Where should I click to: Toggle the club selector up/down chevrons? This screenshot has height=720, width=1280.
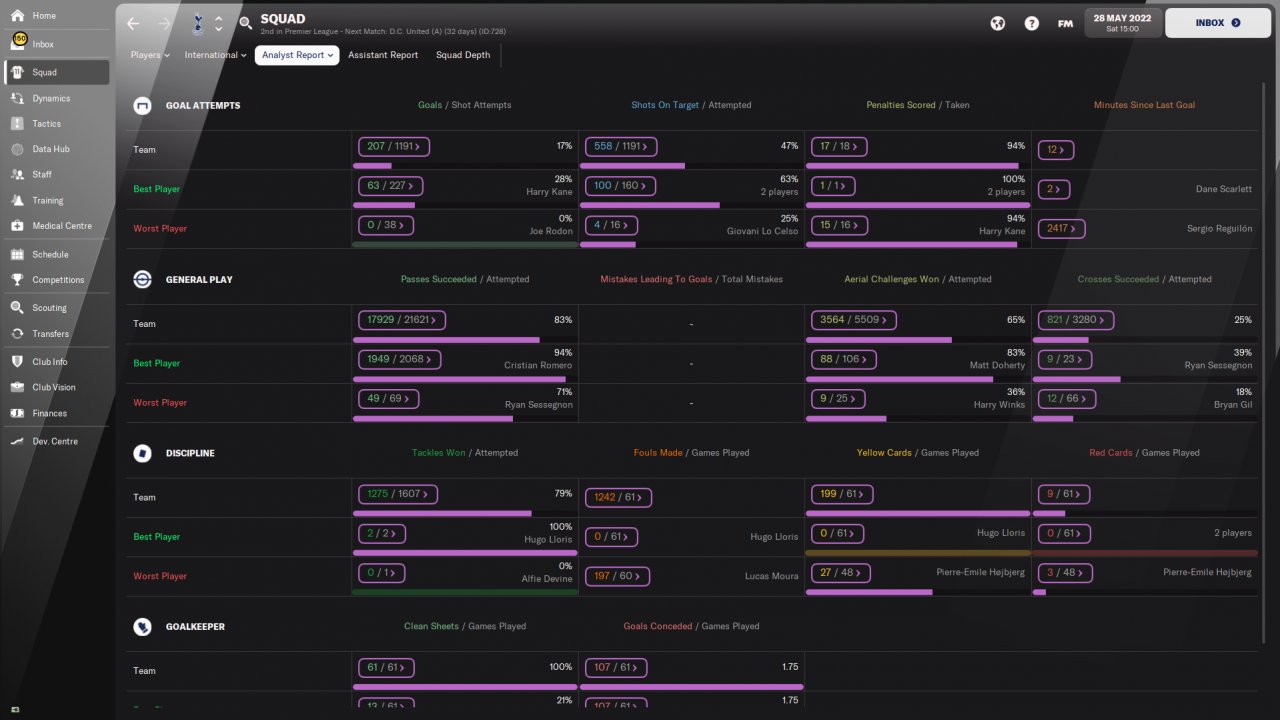coord(219,23)
